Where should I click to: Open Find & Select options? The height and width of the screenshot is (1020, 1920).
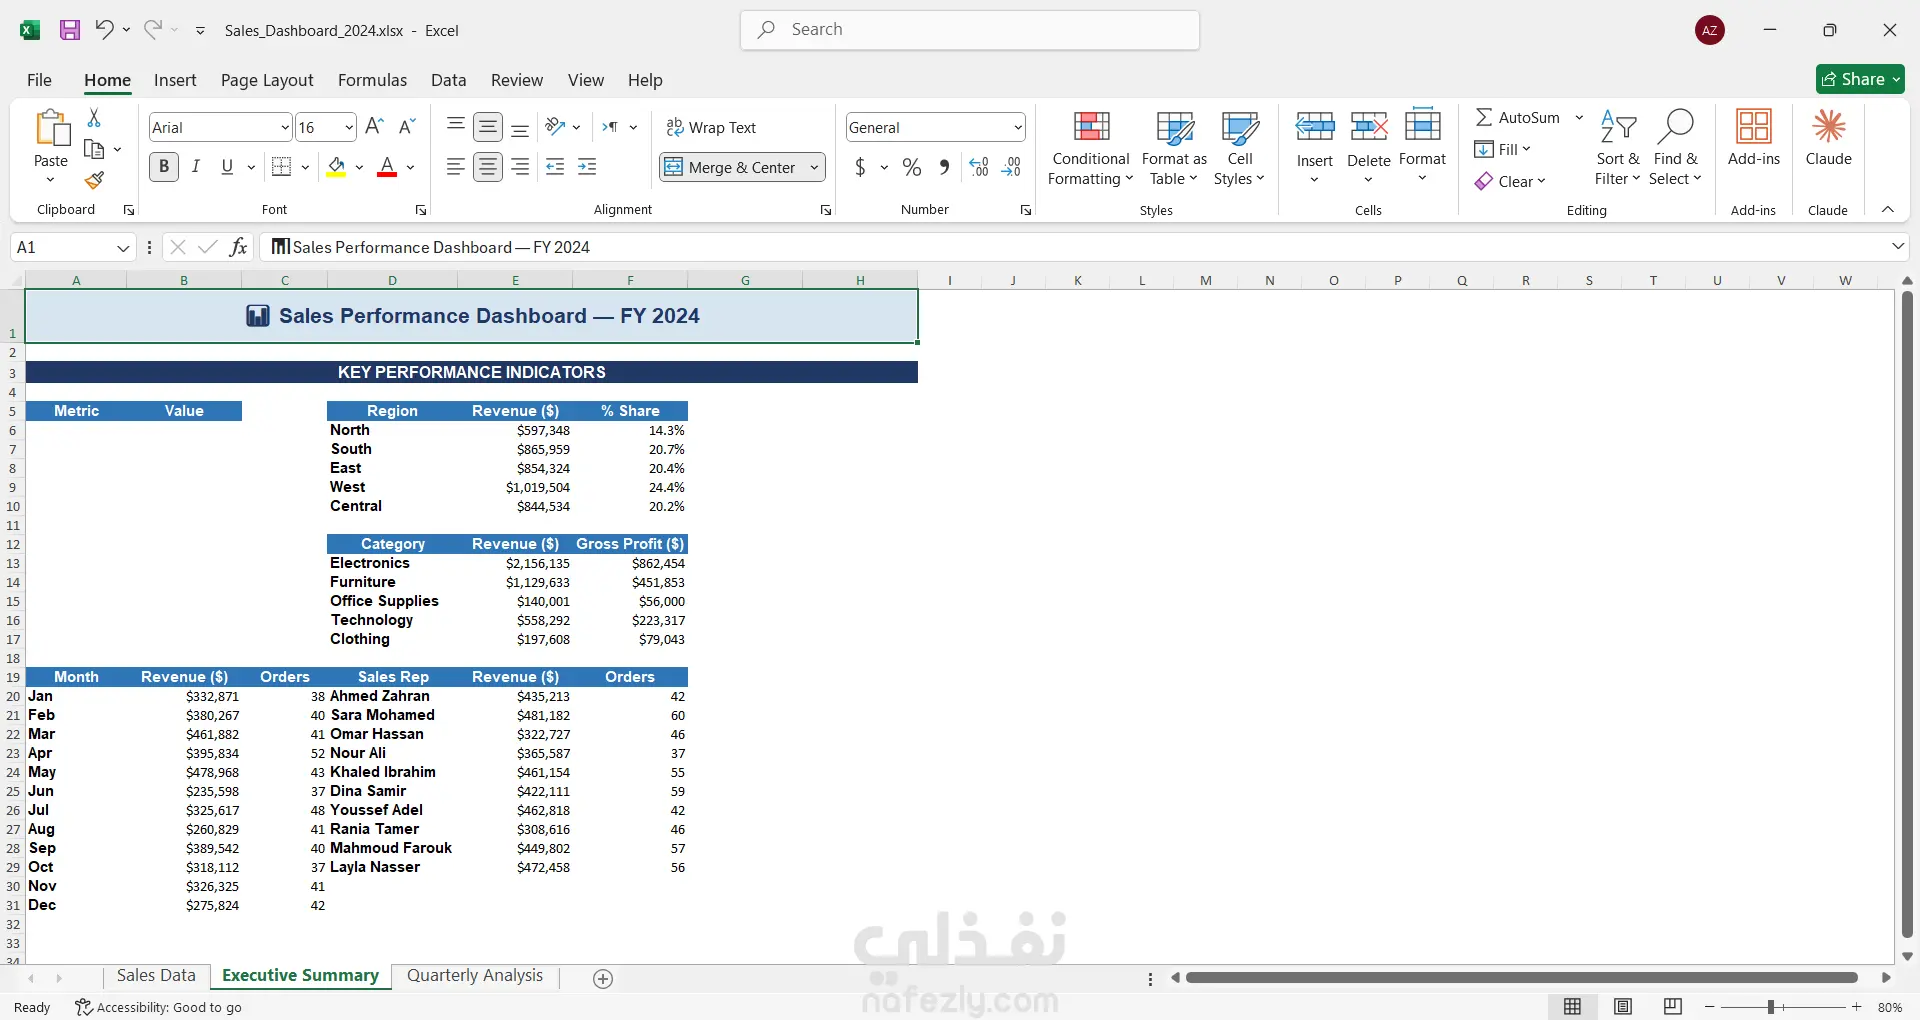point(1675,148)
